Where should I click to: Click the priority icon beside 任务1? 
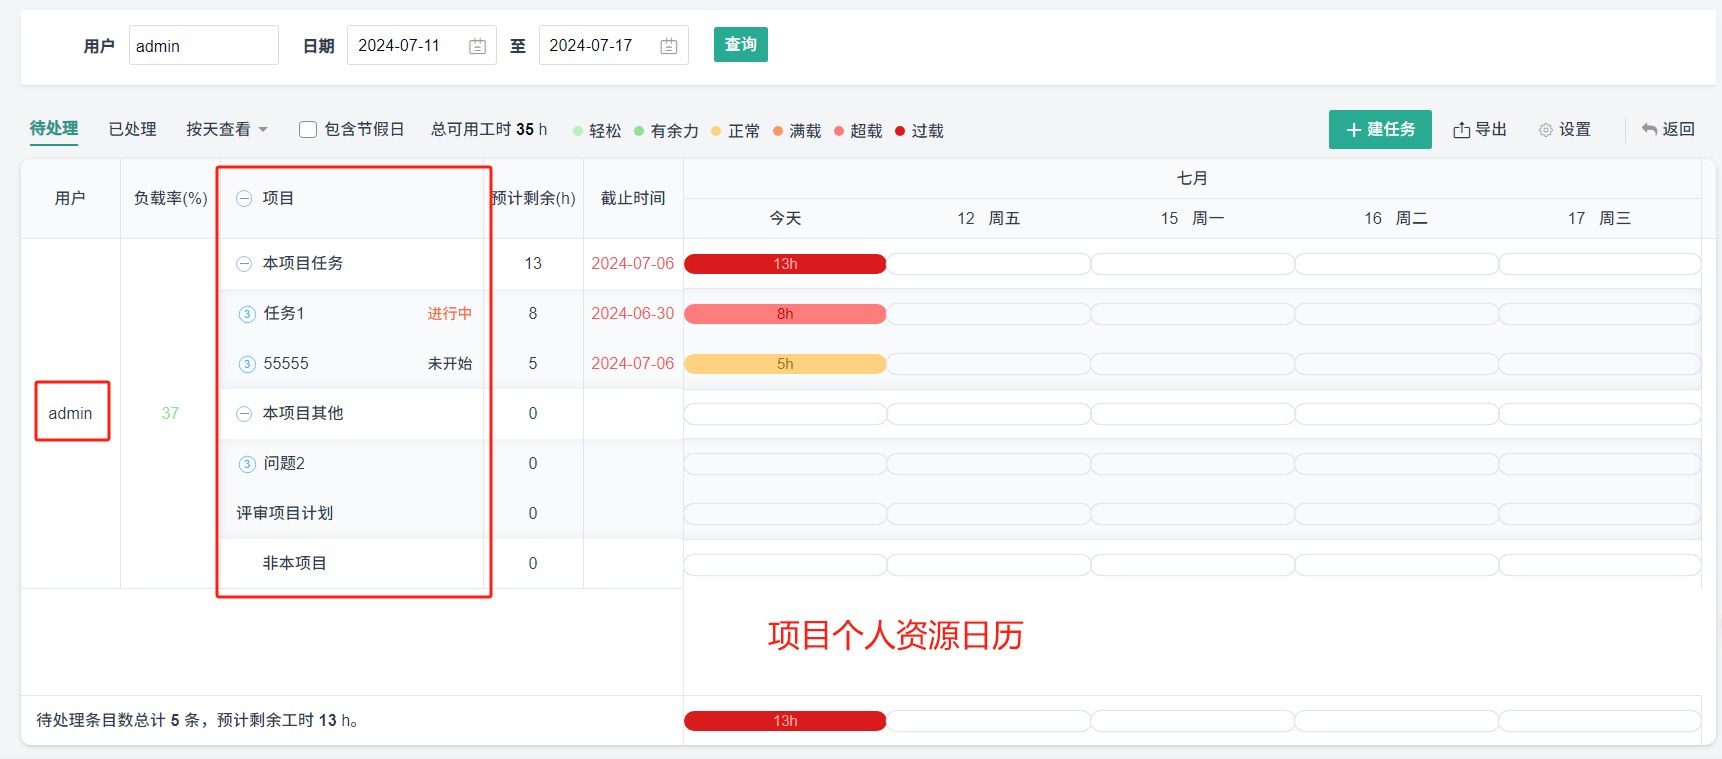[247, 314]
